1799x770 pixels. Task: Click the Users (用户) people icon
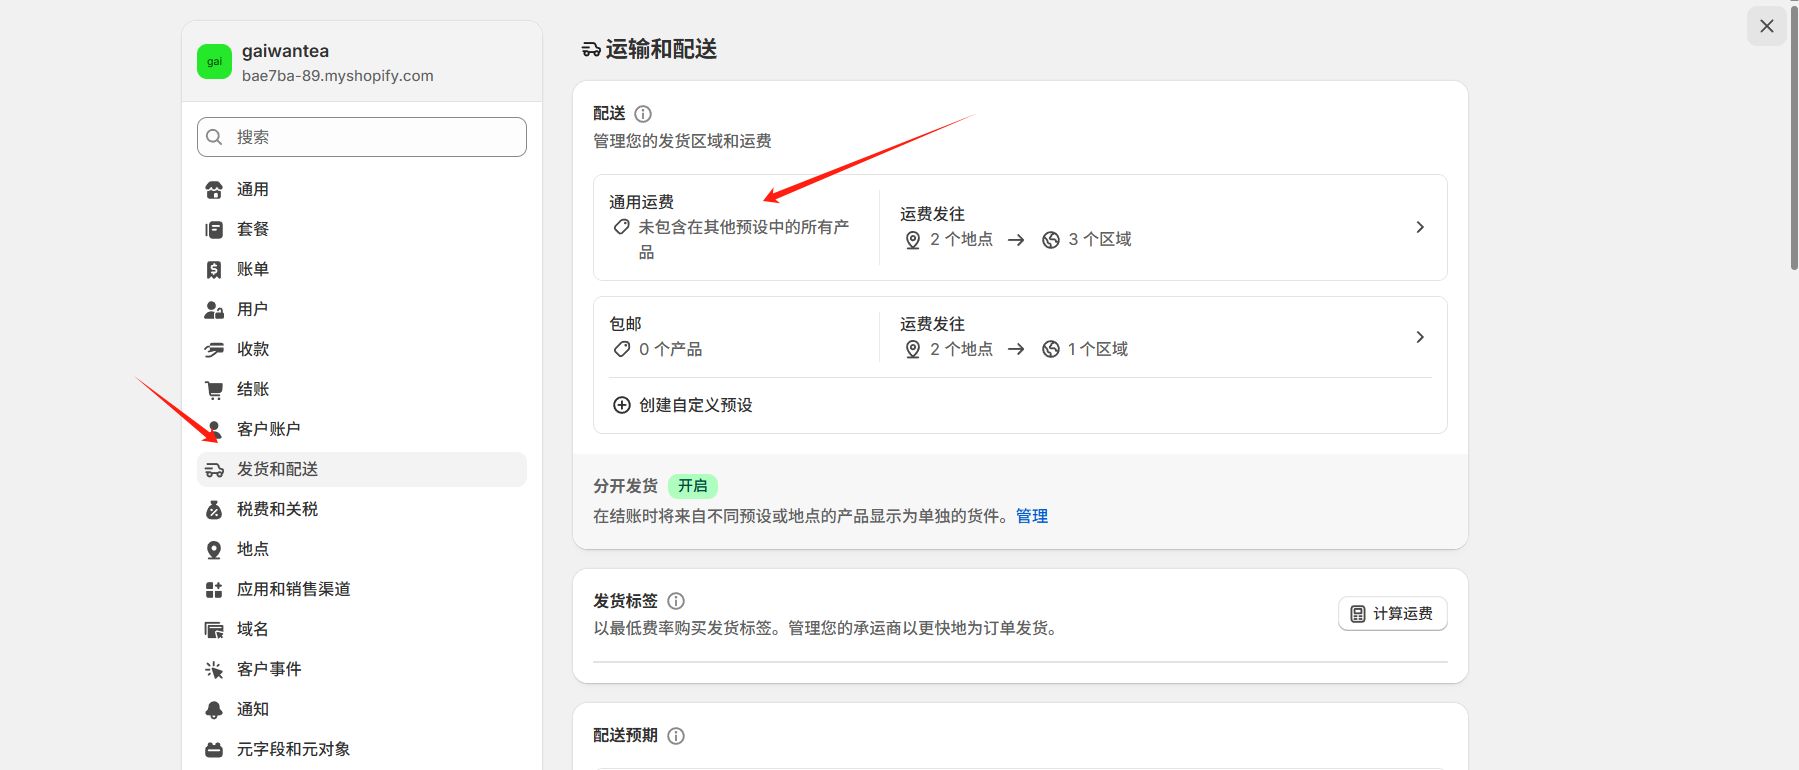click(x=214, y=310)
